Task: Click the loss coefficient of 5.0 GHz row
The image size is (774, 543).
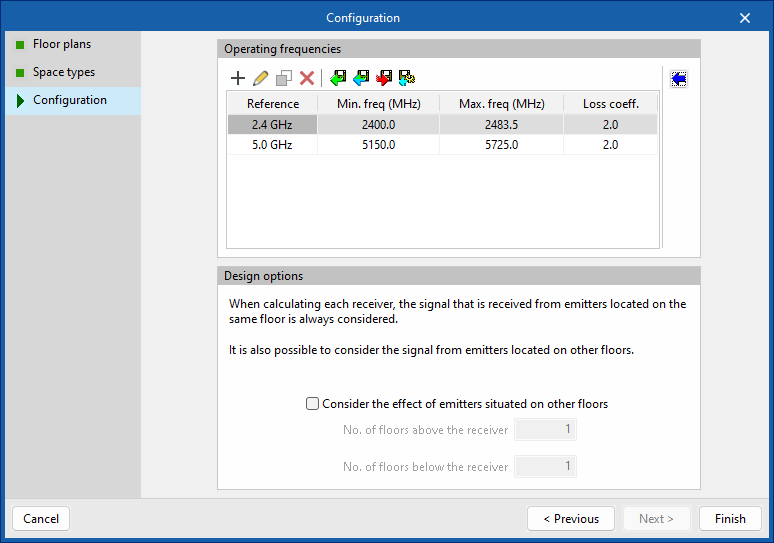Action: click(x=611, y=145)
